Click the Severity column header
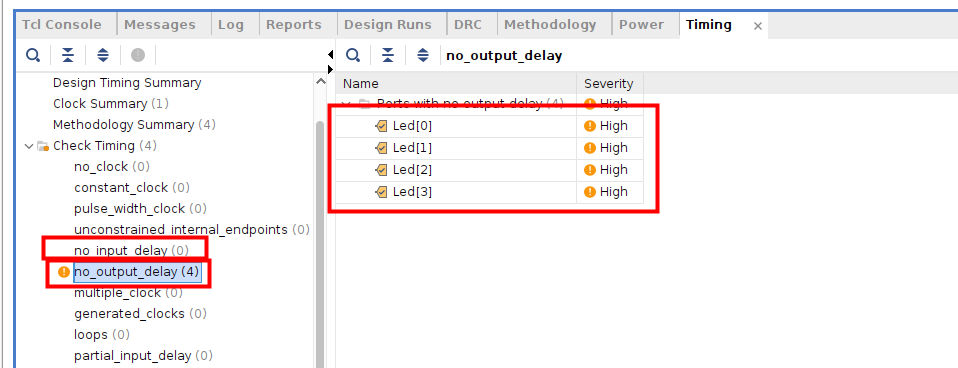The image size is (958, 368). tap(609, 84)
